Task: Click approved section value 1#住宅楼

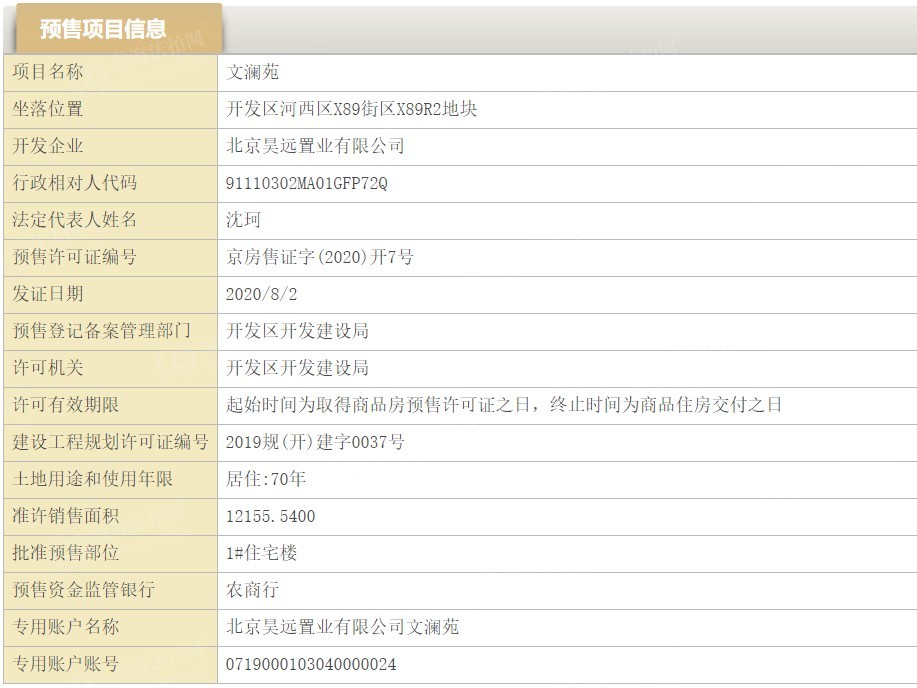Action: [x=261, y=553]
